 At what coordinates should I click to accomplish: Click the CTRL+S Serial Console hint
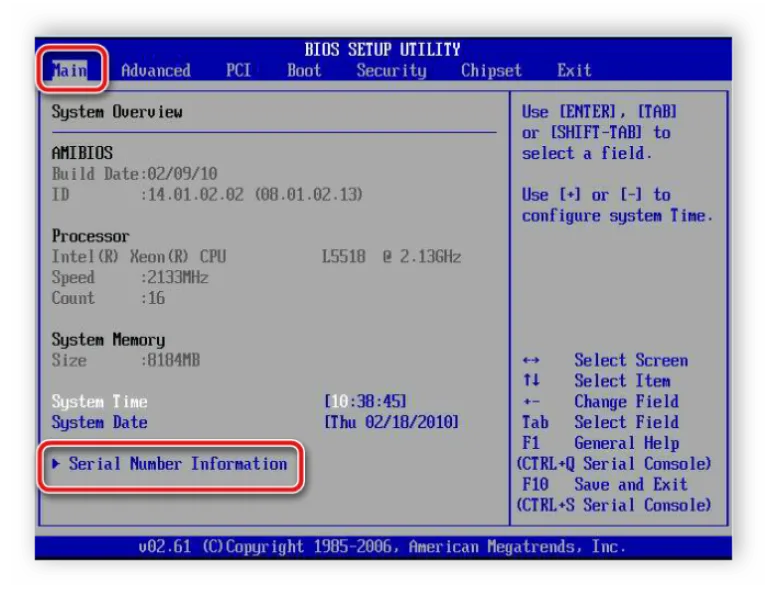[x=614, y=505]
